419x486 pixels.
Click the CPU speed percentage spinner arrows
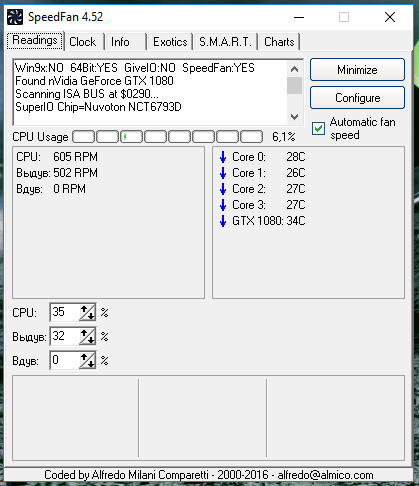click(x=88, y=312)
